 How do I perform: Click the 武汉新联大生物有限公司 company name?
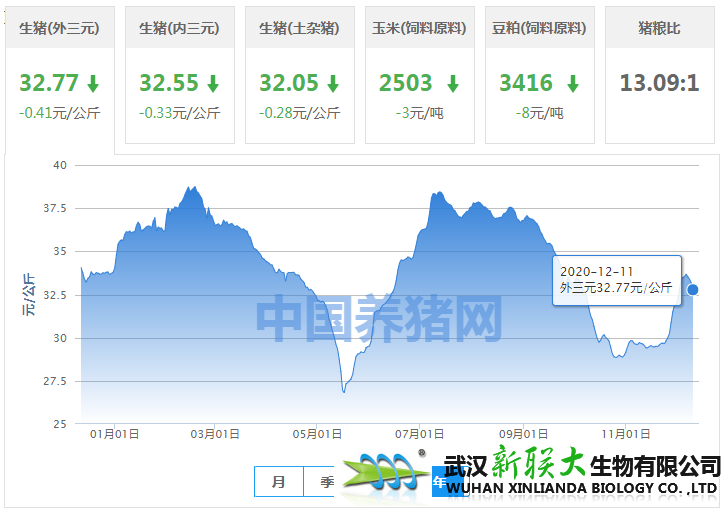tap(582, 466)
